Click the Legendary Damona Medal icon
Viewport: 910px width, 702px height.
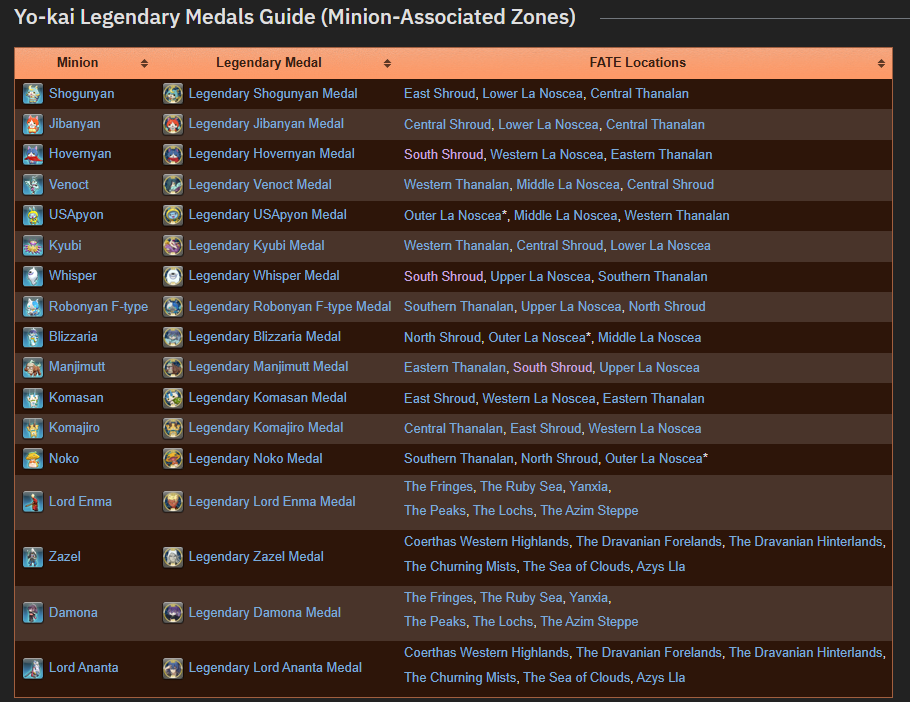point(173,612)
